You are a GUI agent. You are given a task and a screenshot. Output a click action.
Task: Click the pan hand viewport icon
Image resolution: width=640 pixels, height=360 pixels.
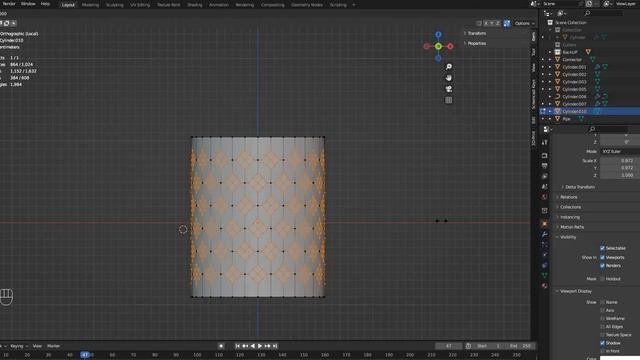point(449,78)
